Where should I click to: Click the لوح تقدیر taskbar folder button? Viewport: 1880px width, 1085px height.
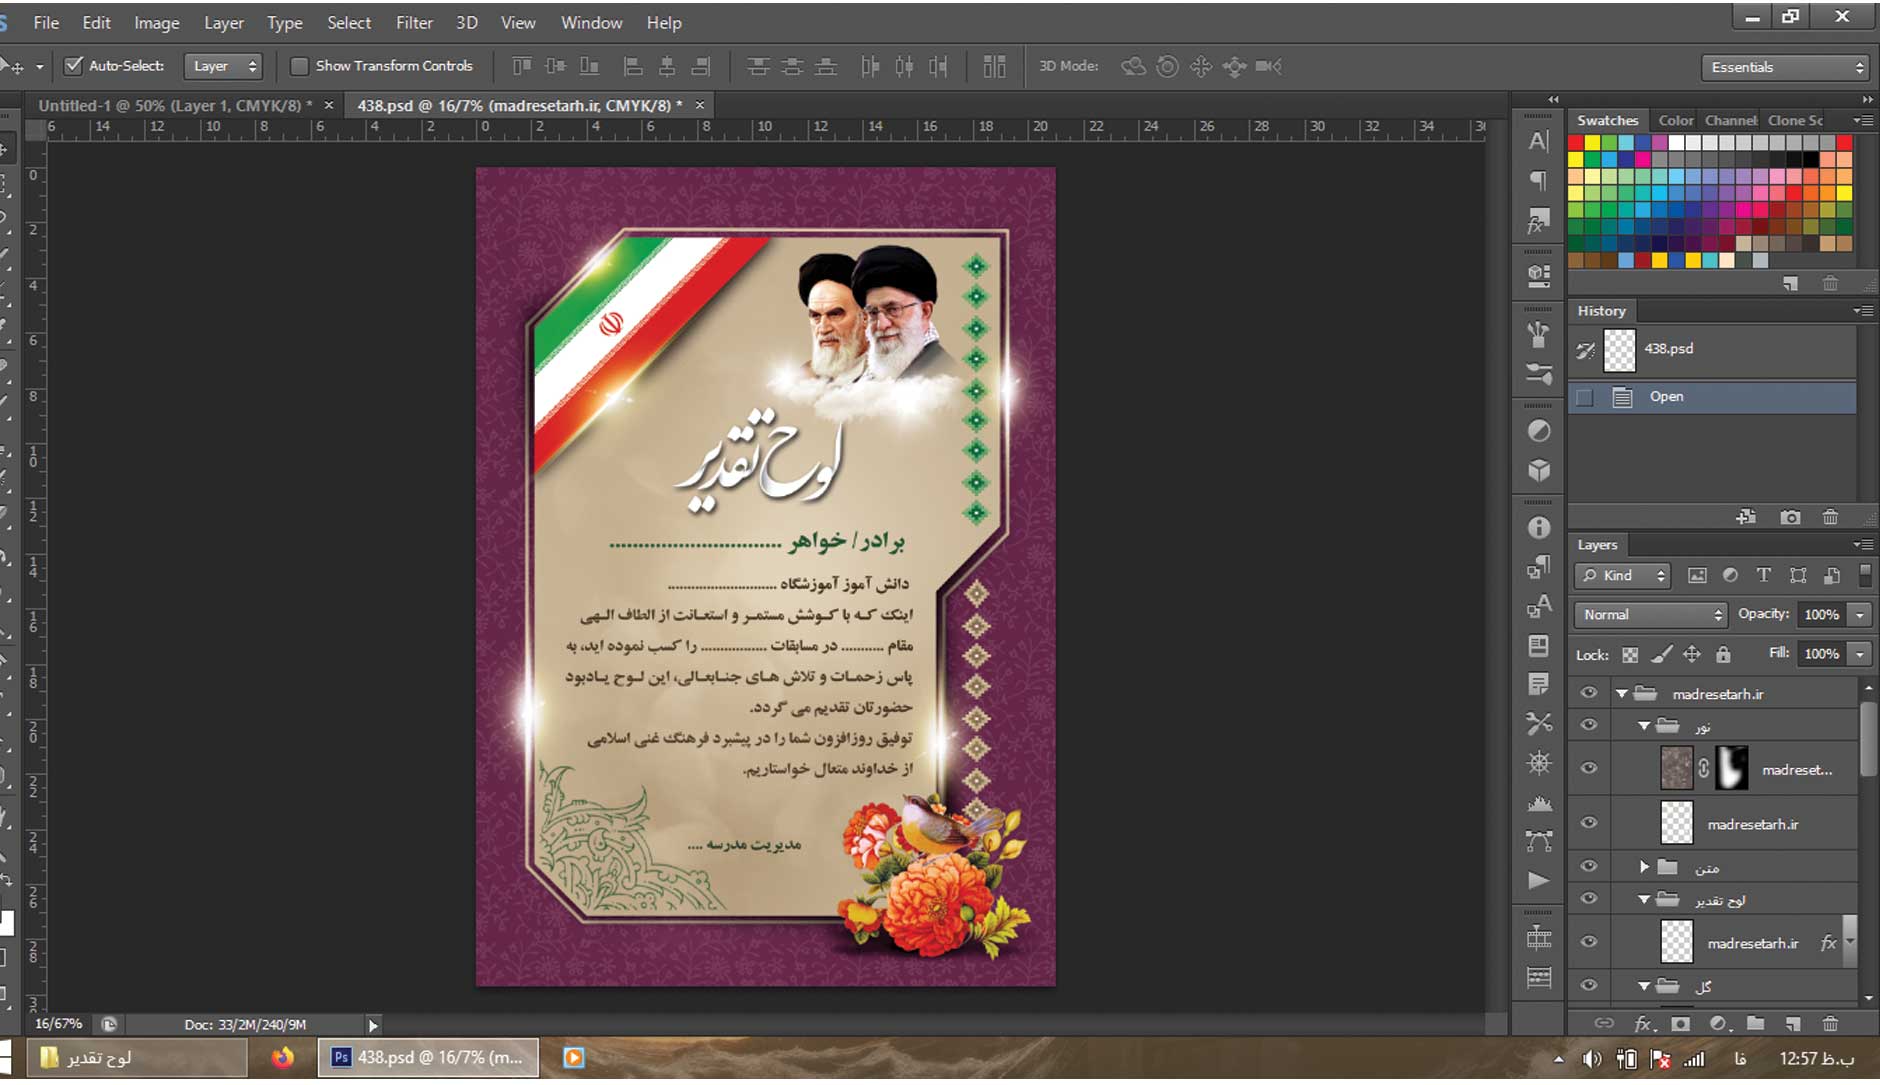[x=137, y=1057]
